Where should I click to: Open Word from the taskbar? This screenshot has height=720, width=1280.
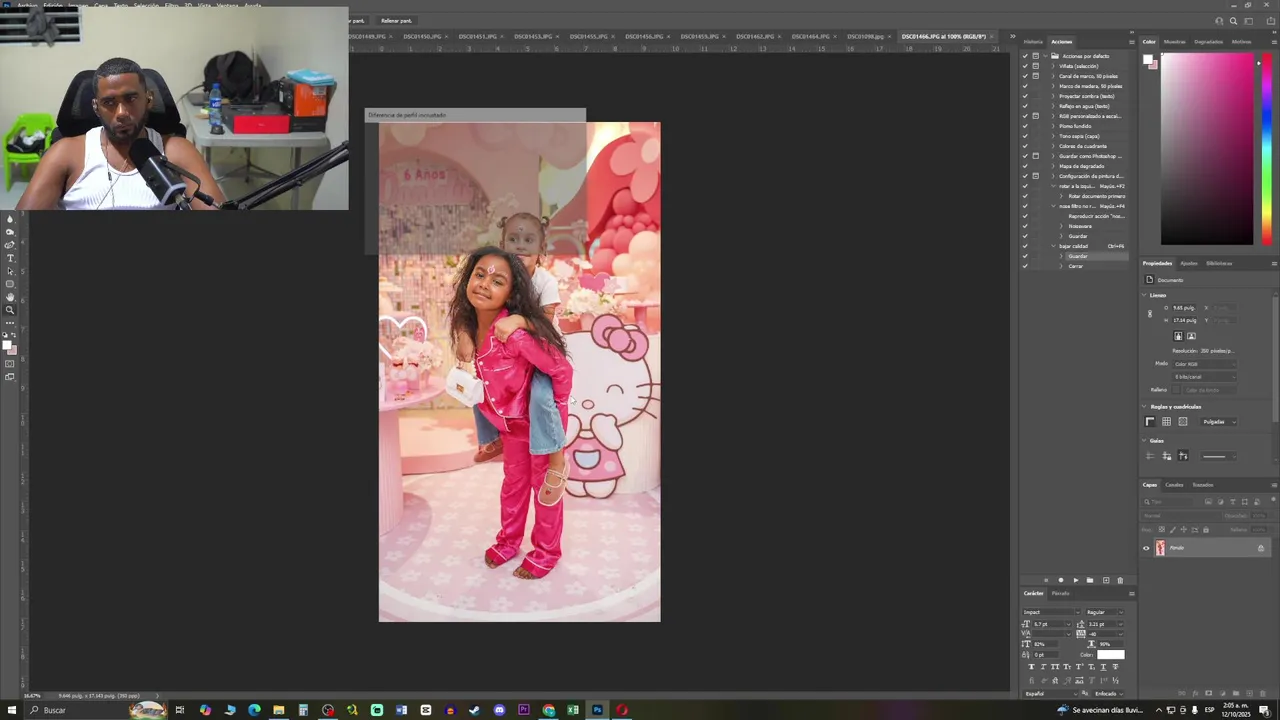[401, 710]
